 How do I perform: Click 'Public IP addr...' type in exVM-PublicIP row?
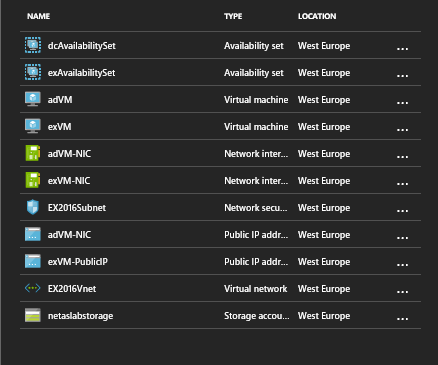pos(256,262)
